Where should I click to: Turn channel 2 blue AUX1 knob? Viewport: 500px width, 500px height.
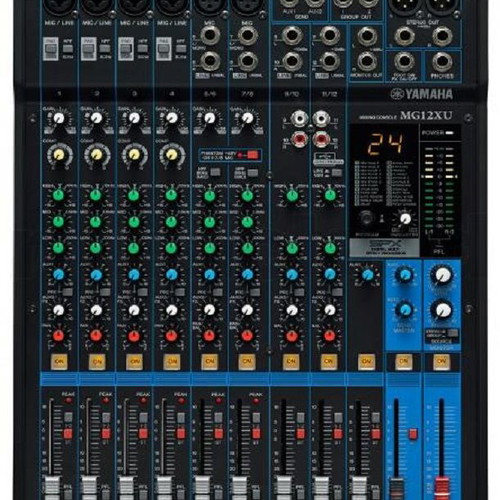pos(96,274)
